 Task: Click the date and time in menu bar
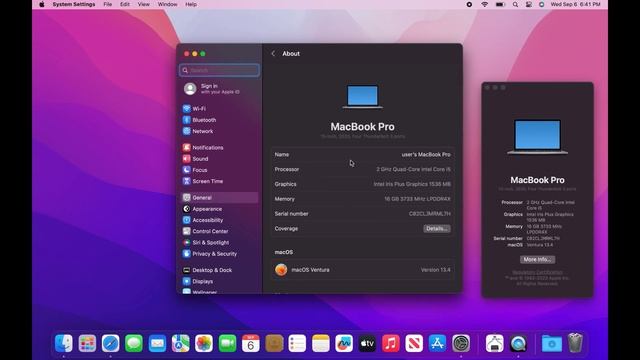(x=576, y=4)
